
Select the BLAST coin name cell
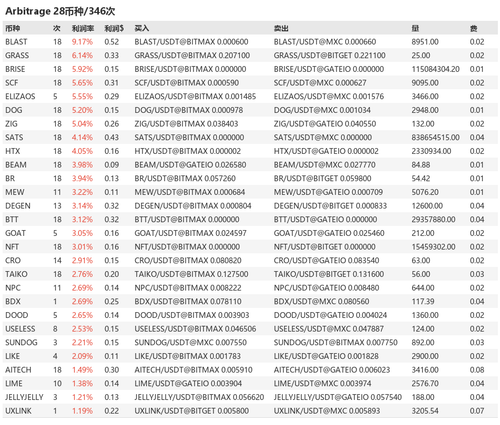(16, 42)
